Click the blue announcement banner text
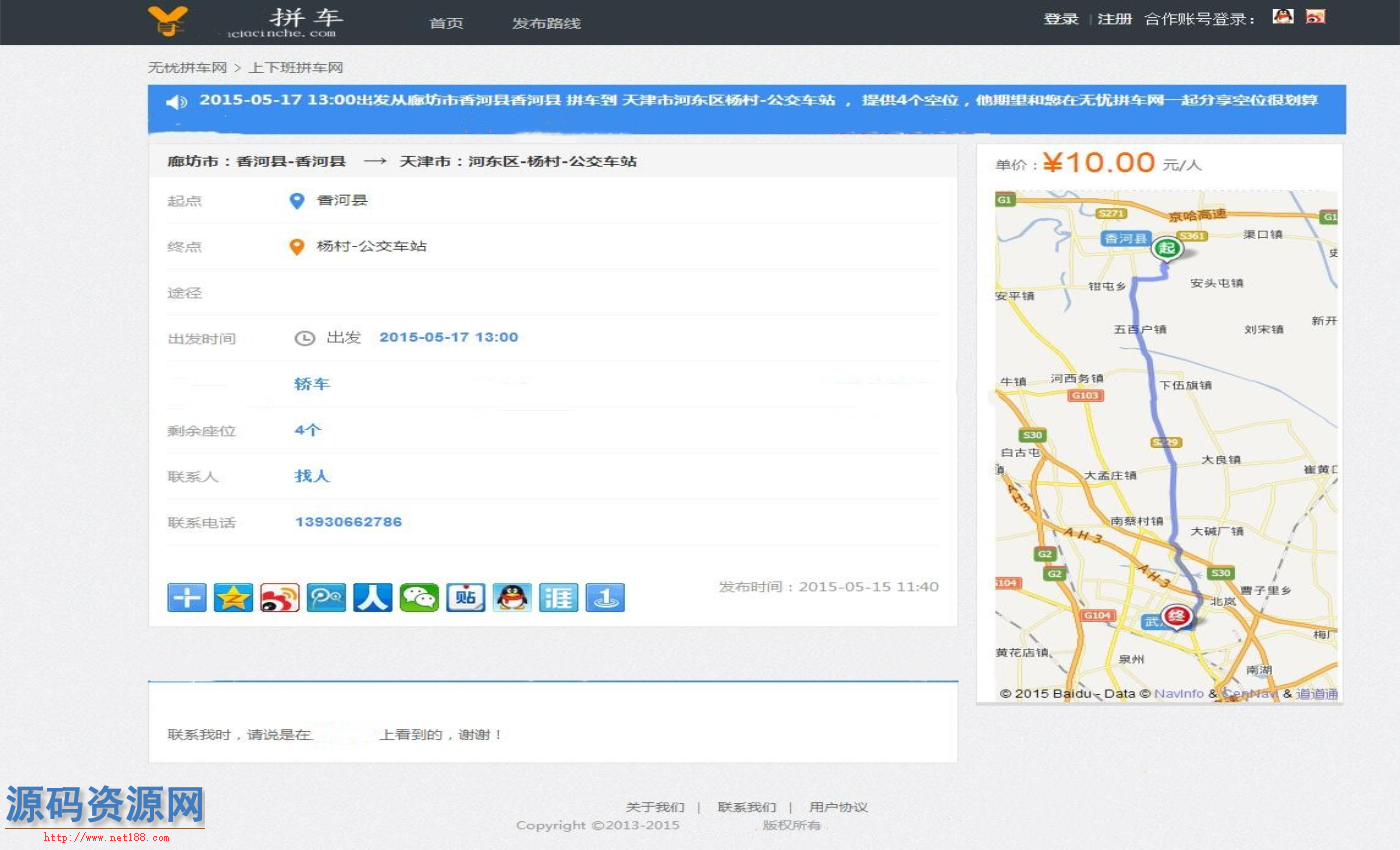The width and height of the screenshot is (1400, 850). tap(758, 100)
